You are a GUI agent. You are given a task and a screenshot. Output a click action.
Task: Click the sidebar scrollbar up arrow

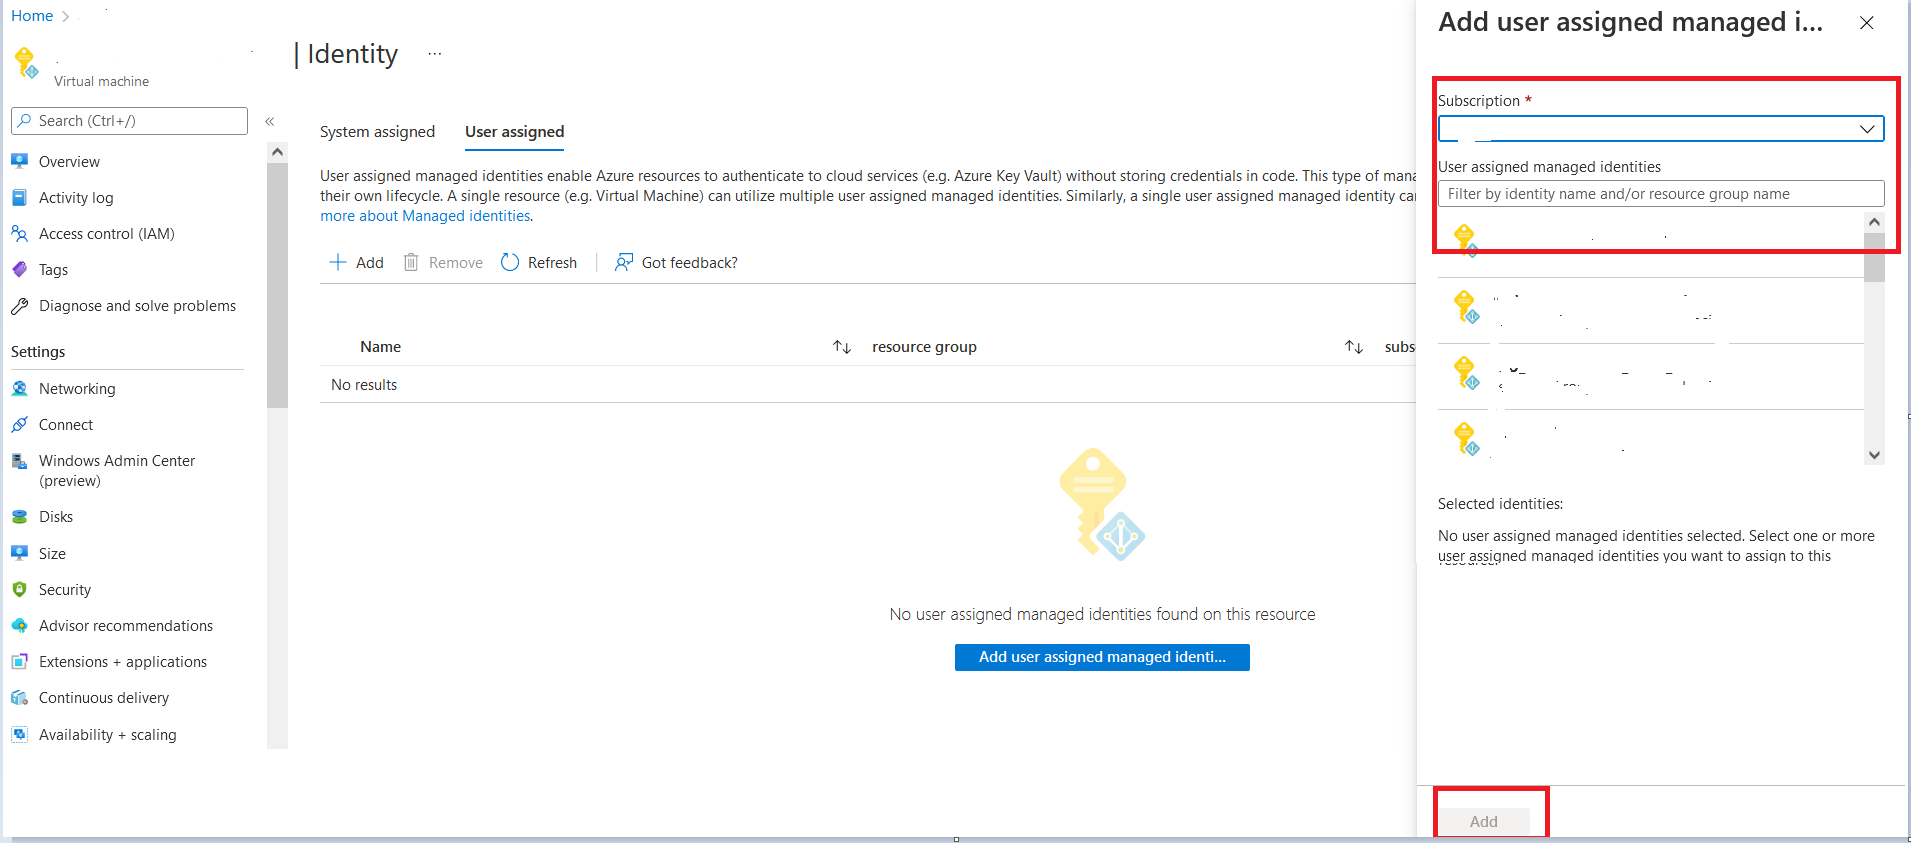coord(278,152)
